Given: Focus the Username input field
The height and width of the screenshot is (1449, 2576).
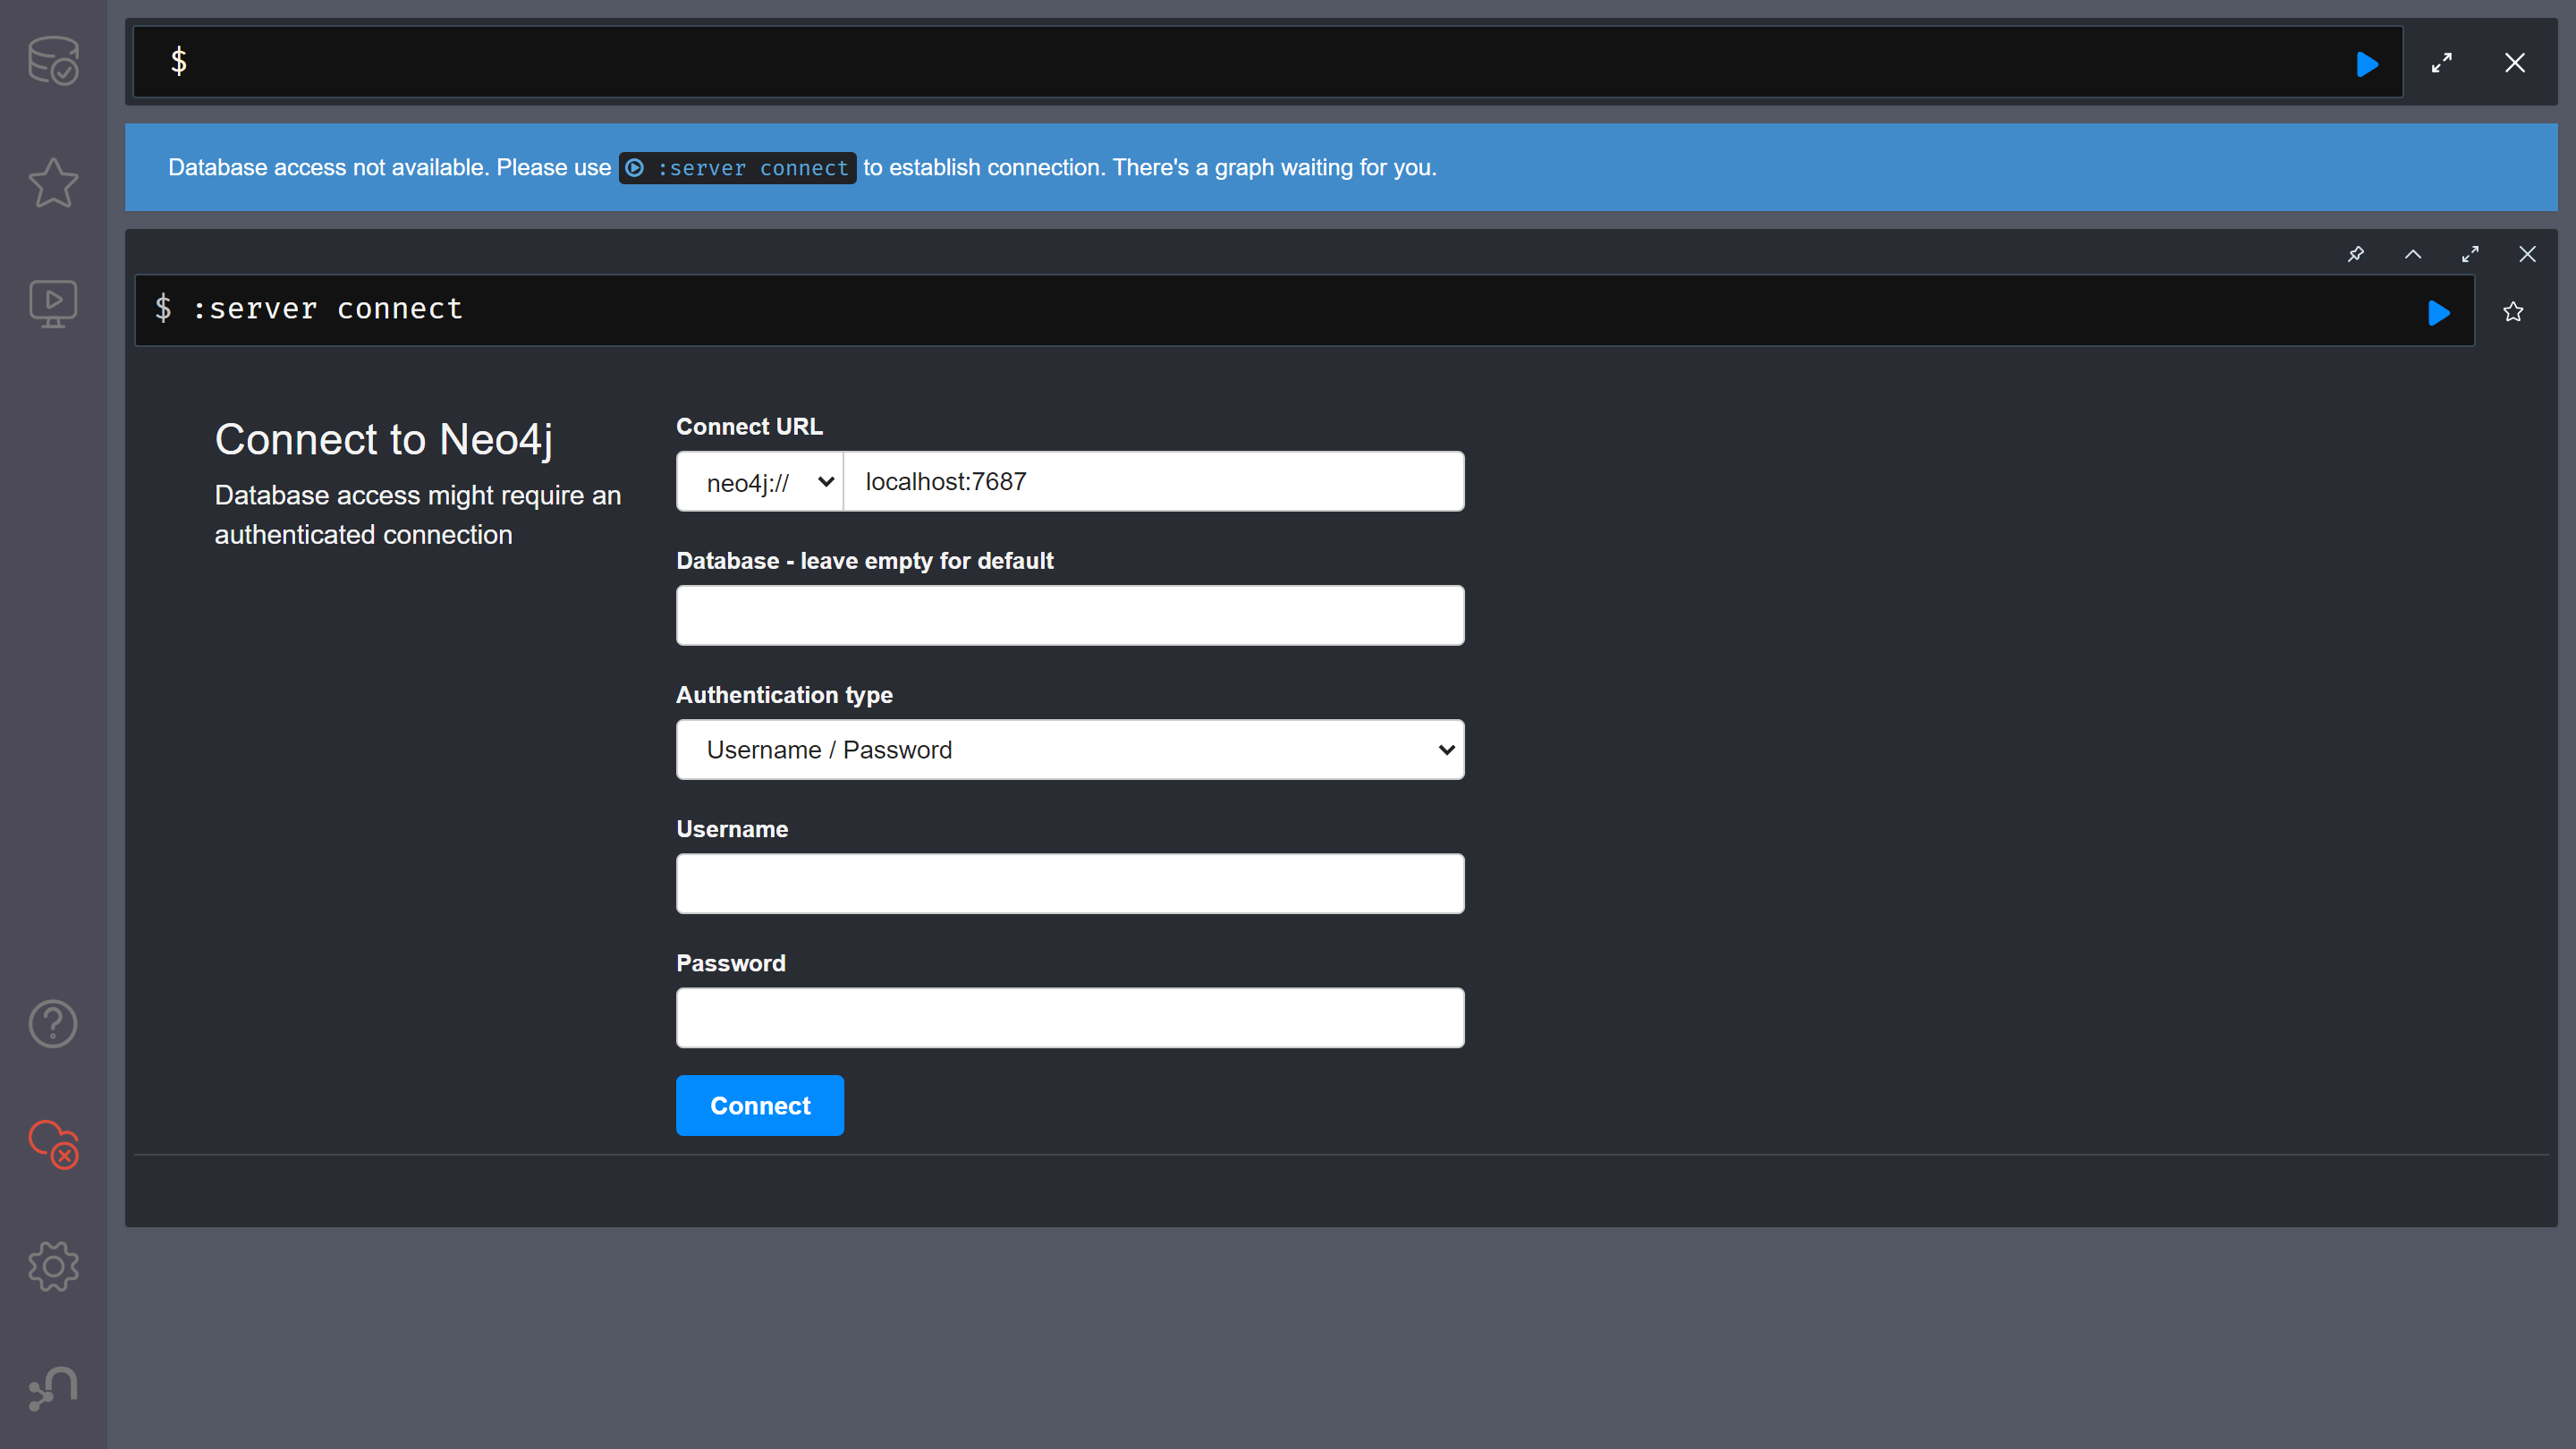Looking at the screenshot, I should (x=1070, y=884).
